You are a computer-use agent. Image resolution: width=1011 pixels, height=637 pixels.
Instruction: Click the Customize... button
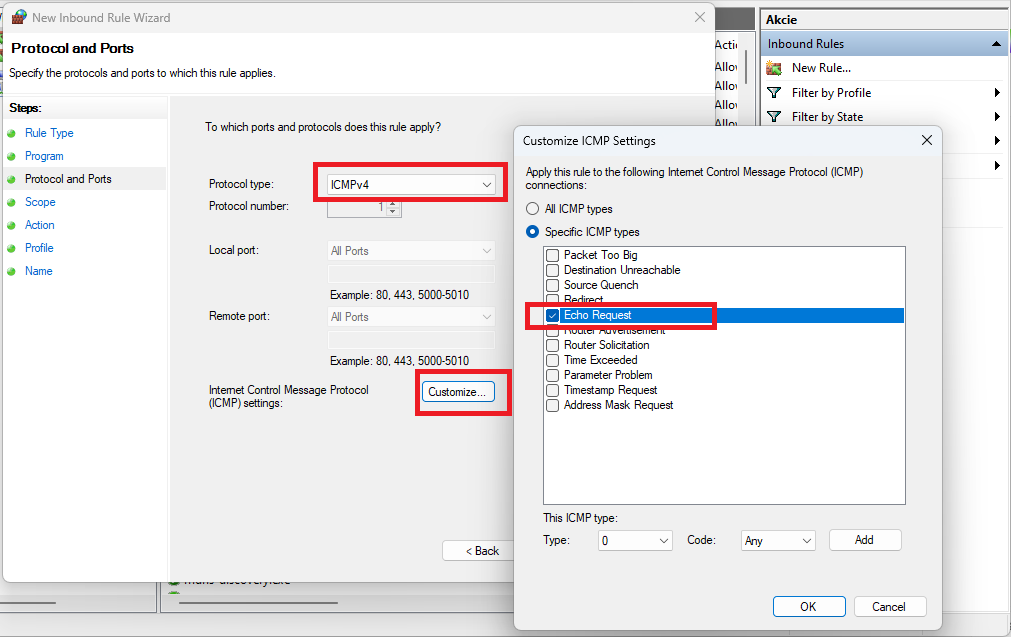(457, 392)
